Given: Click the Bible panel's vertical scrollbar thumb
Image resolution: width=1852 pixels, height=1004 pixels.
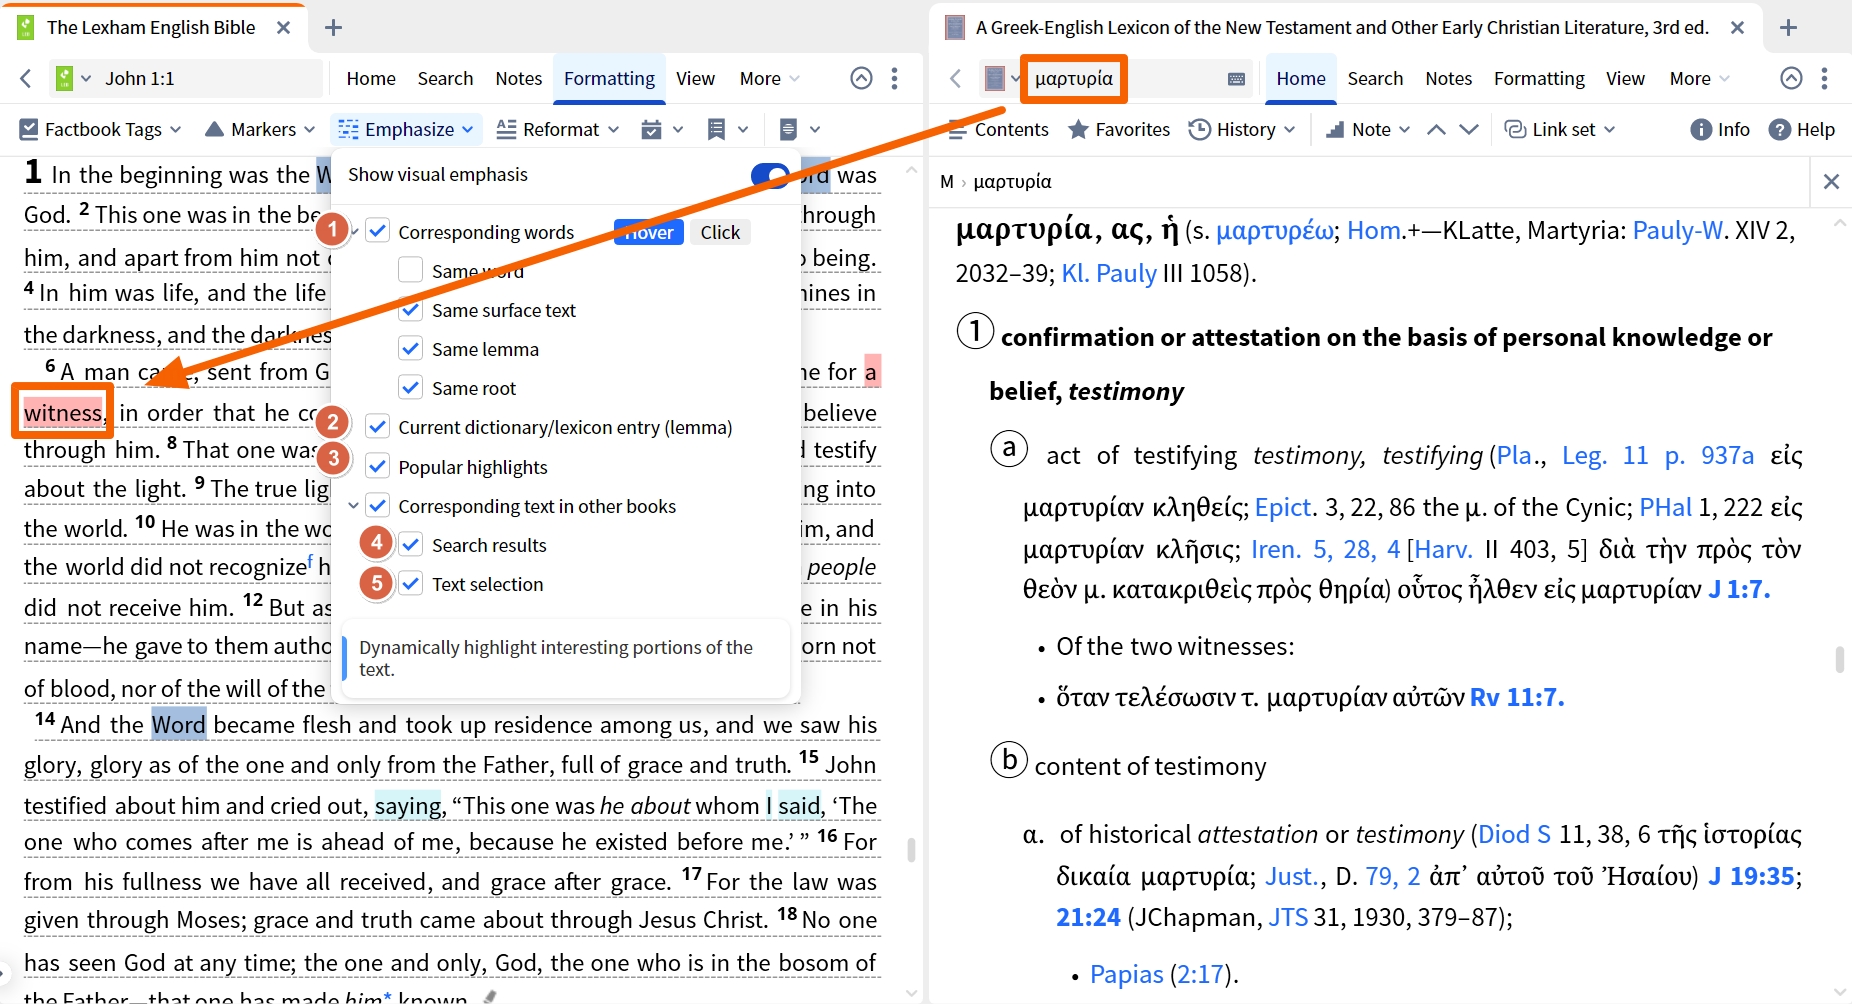Looking at the screenshot, I should tap(911, 850).
